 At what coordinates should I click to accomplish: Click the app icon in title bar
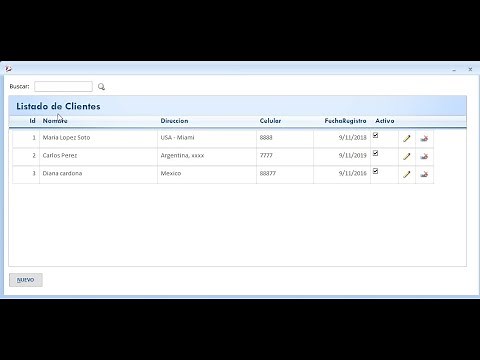9,69
